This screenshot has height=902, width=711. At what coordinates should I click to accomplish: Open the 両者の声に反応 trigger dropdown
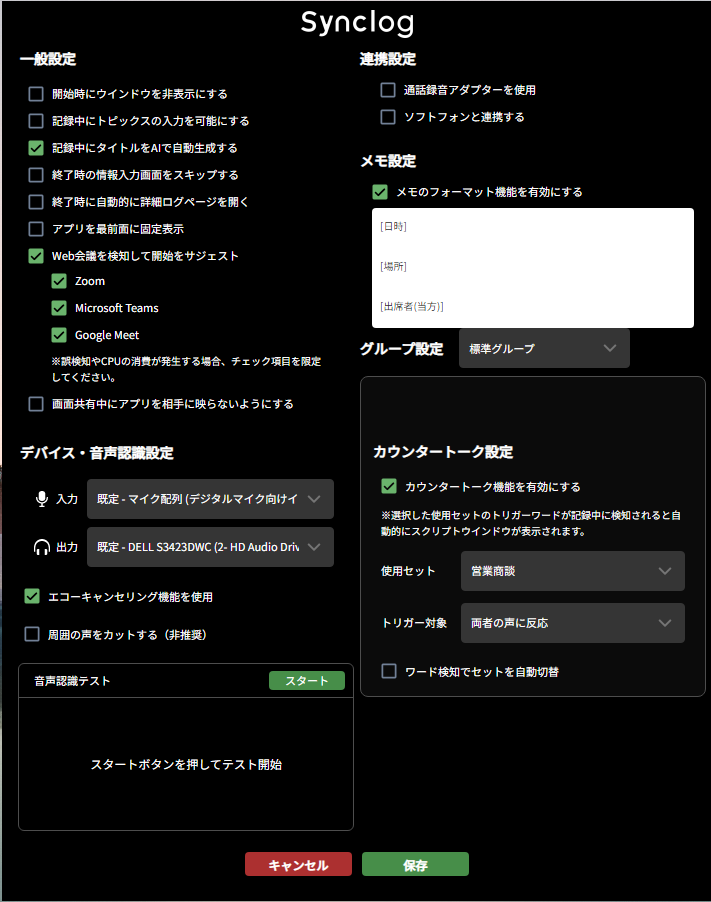[x=573, y=623]
